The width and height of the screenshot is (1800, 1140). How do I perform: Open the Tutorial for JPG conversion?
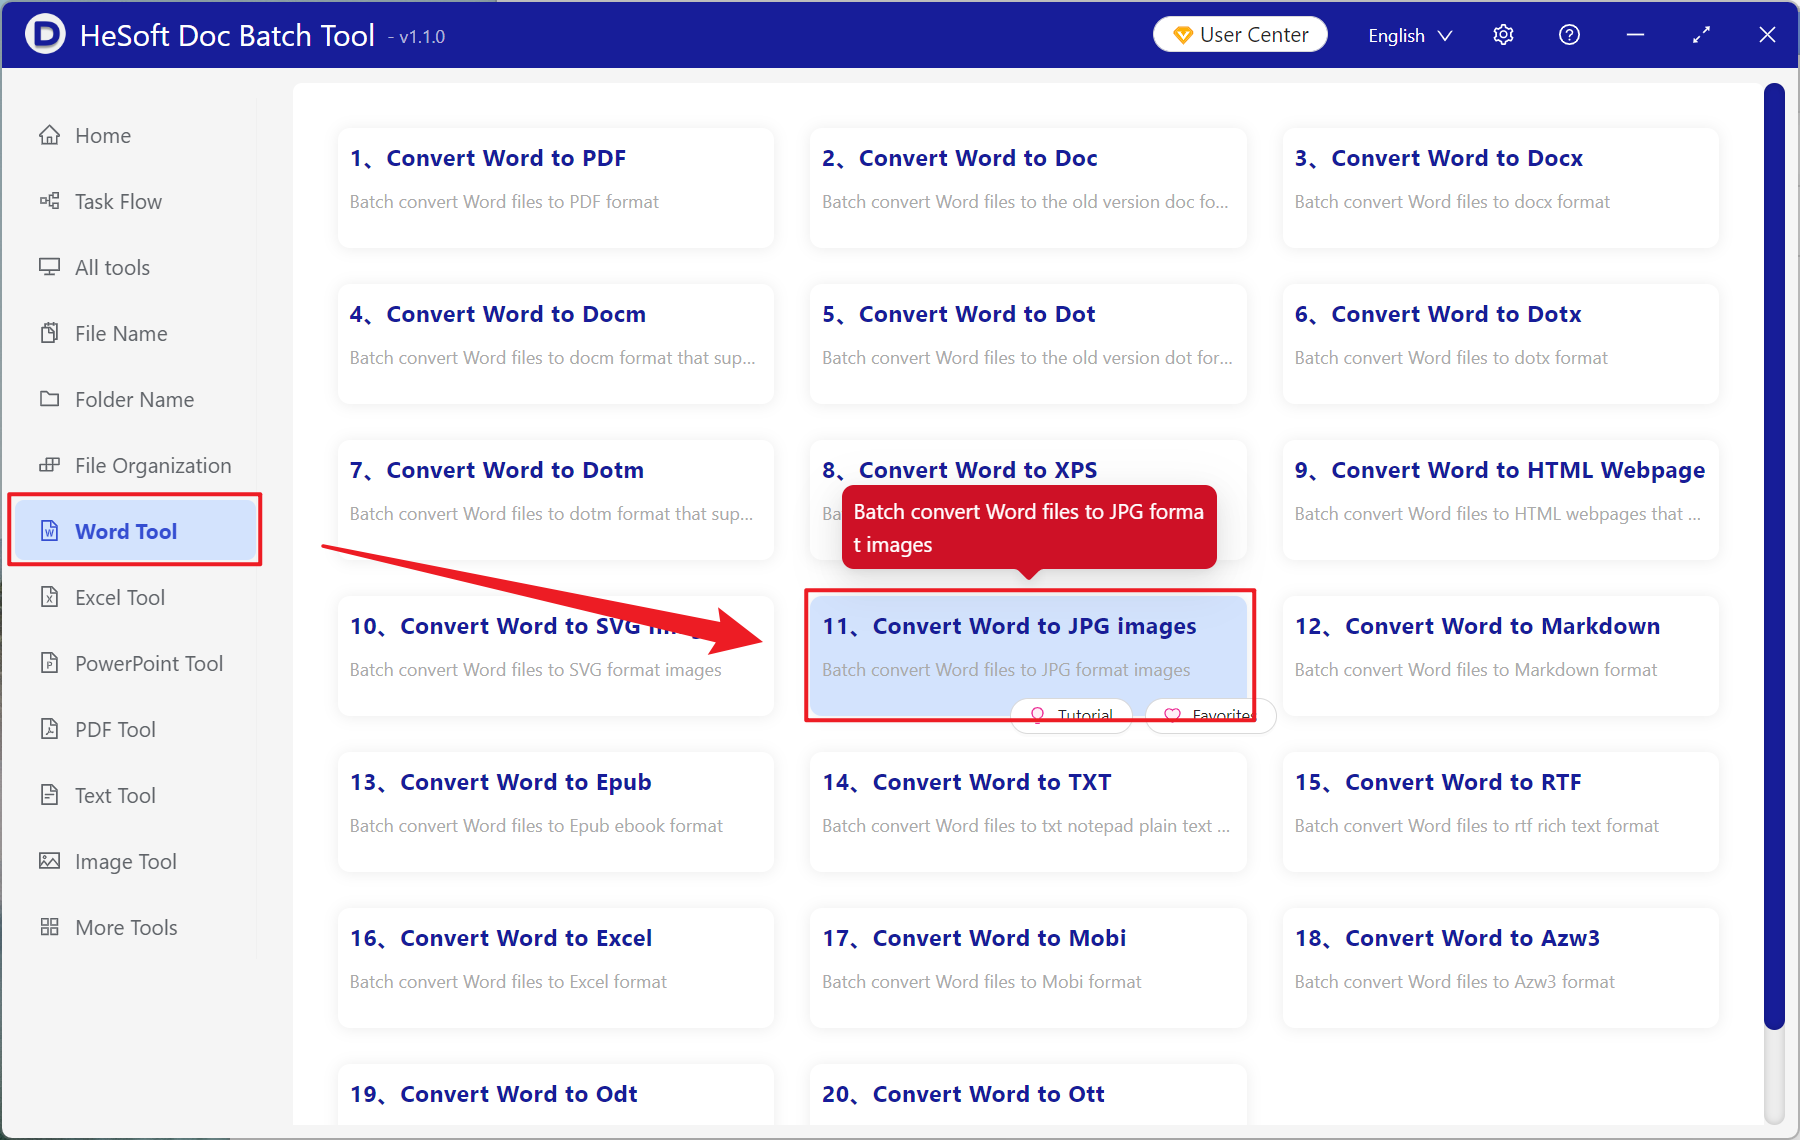coord(1072,715)
